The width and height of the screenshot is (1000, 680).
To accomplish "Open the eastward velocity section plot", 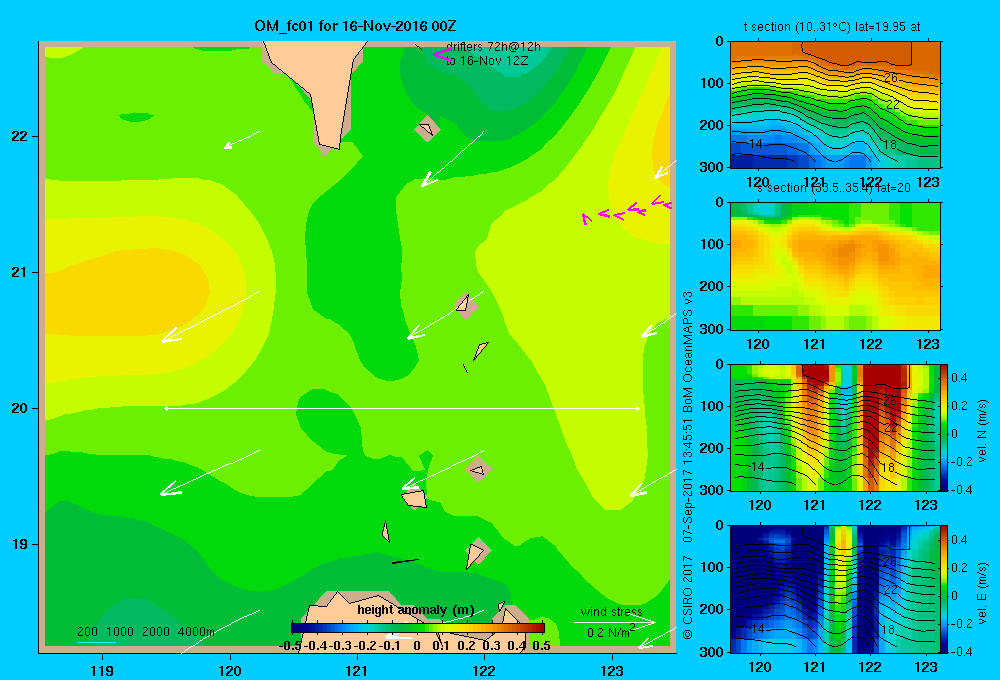I will [835, 589].
